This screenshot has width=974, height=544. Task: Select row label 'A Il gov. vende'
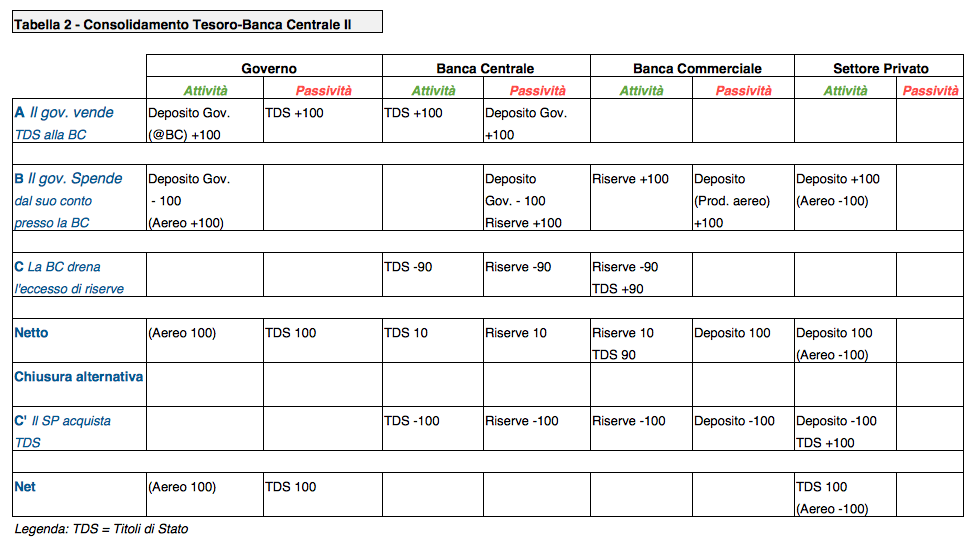click(65, 112)
